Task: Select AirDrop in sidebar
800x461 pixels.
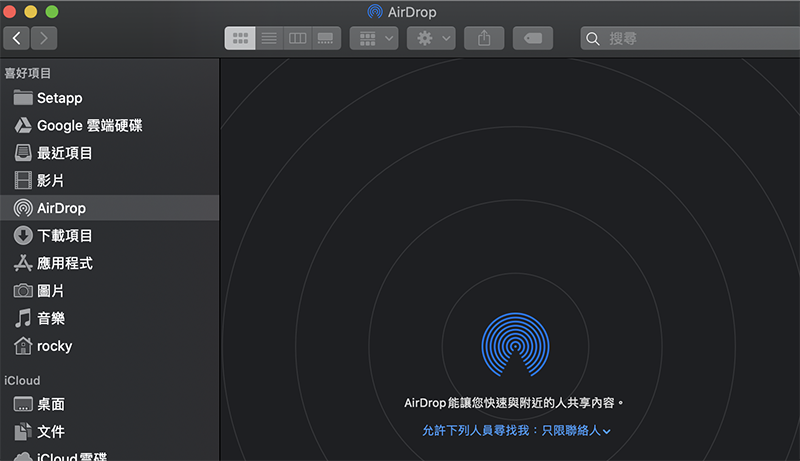Action: [x=110, y=208]
